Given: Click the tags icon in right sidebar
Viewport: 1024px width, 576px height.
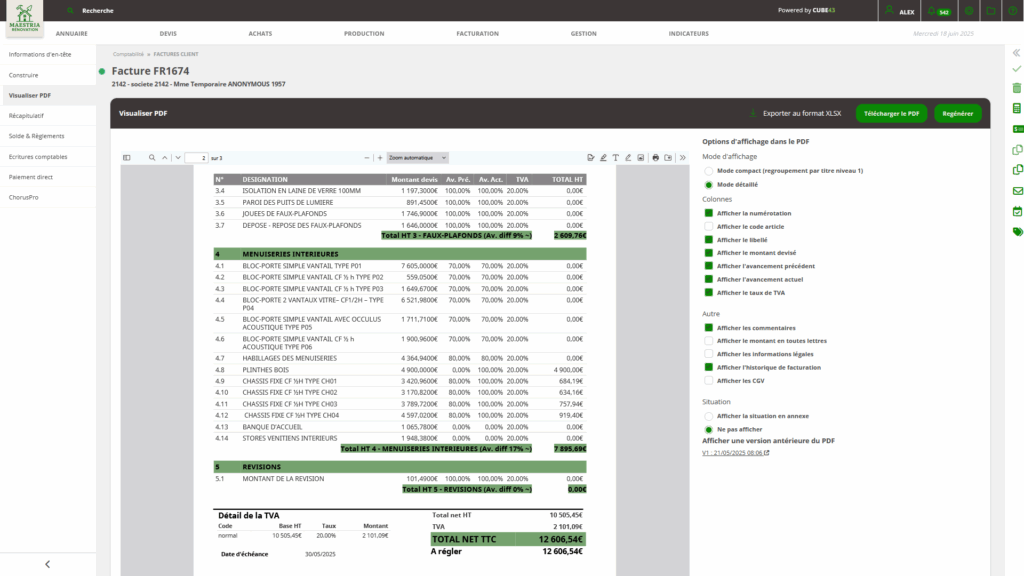Looking at the screenshot, I should coord(1017,232).
